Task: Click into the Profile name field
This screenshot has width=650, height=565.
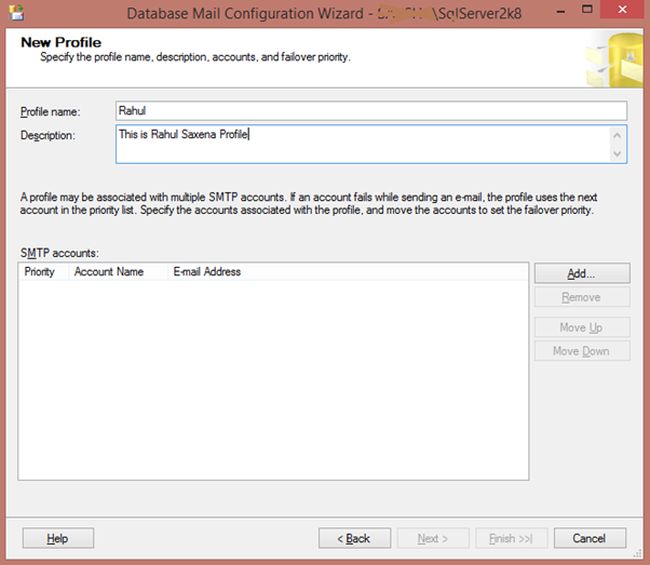Action: (371, 111)
